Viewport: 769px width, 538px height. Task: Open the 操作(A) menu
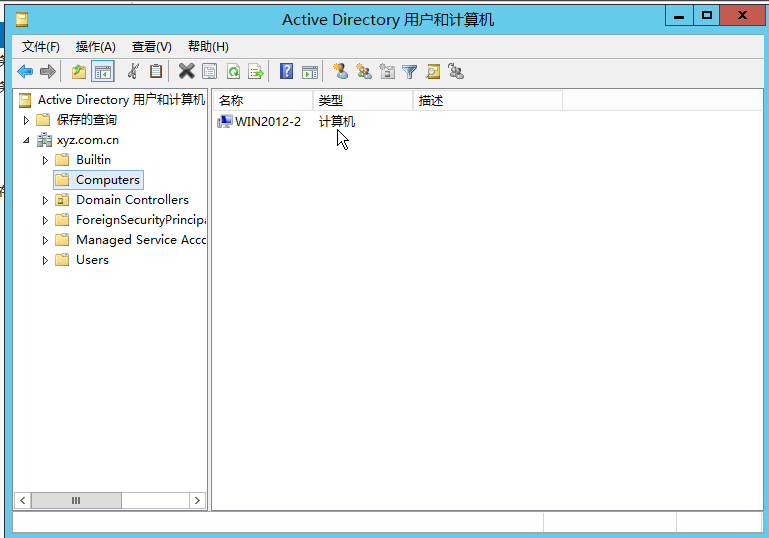[96, 47]
